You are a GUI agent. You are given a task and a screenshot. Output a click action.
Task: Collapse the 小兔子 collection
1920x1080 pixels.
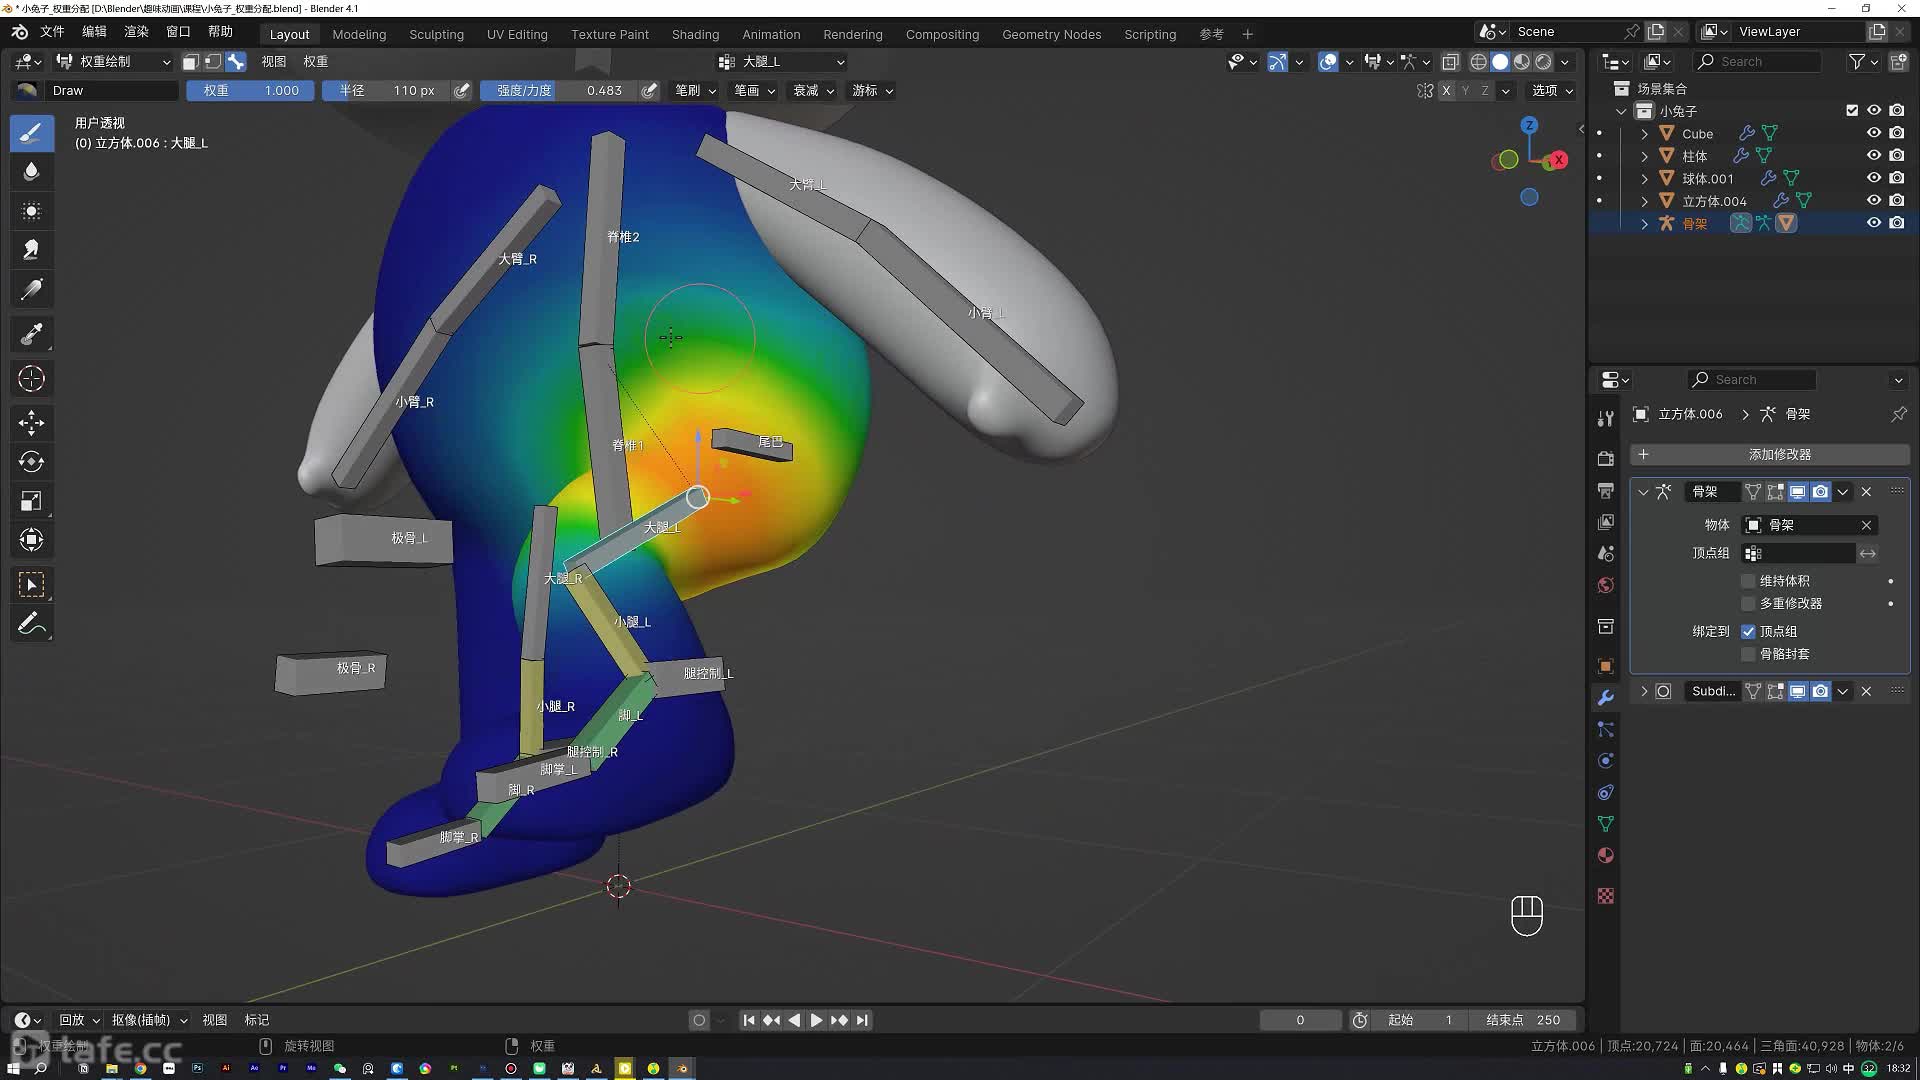1621,111
